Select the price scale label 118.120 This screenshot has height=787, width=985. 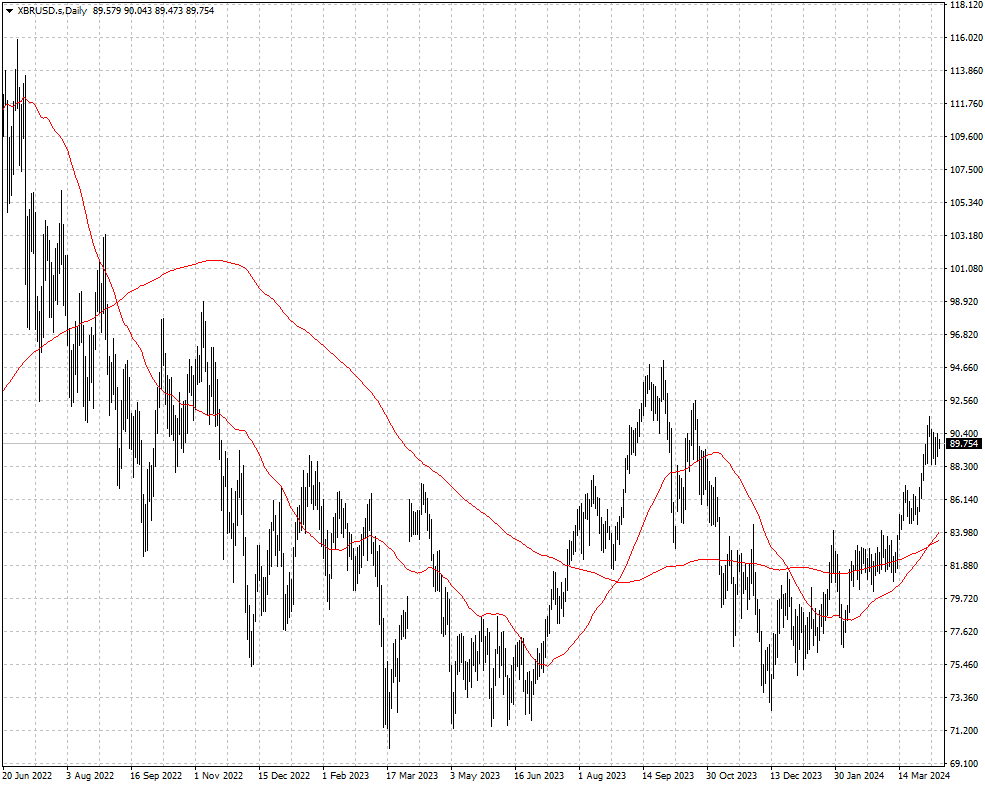967,4
